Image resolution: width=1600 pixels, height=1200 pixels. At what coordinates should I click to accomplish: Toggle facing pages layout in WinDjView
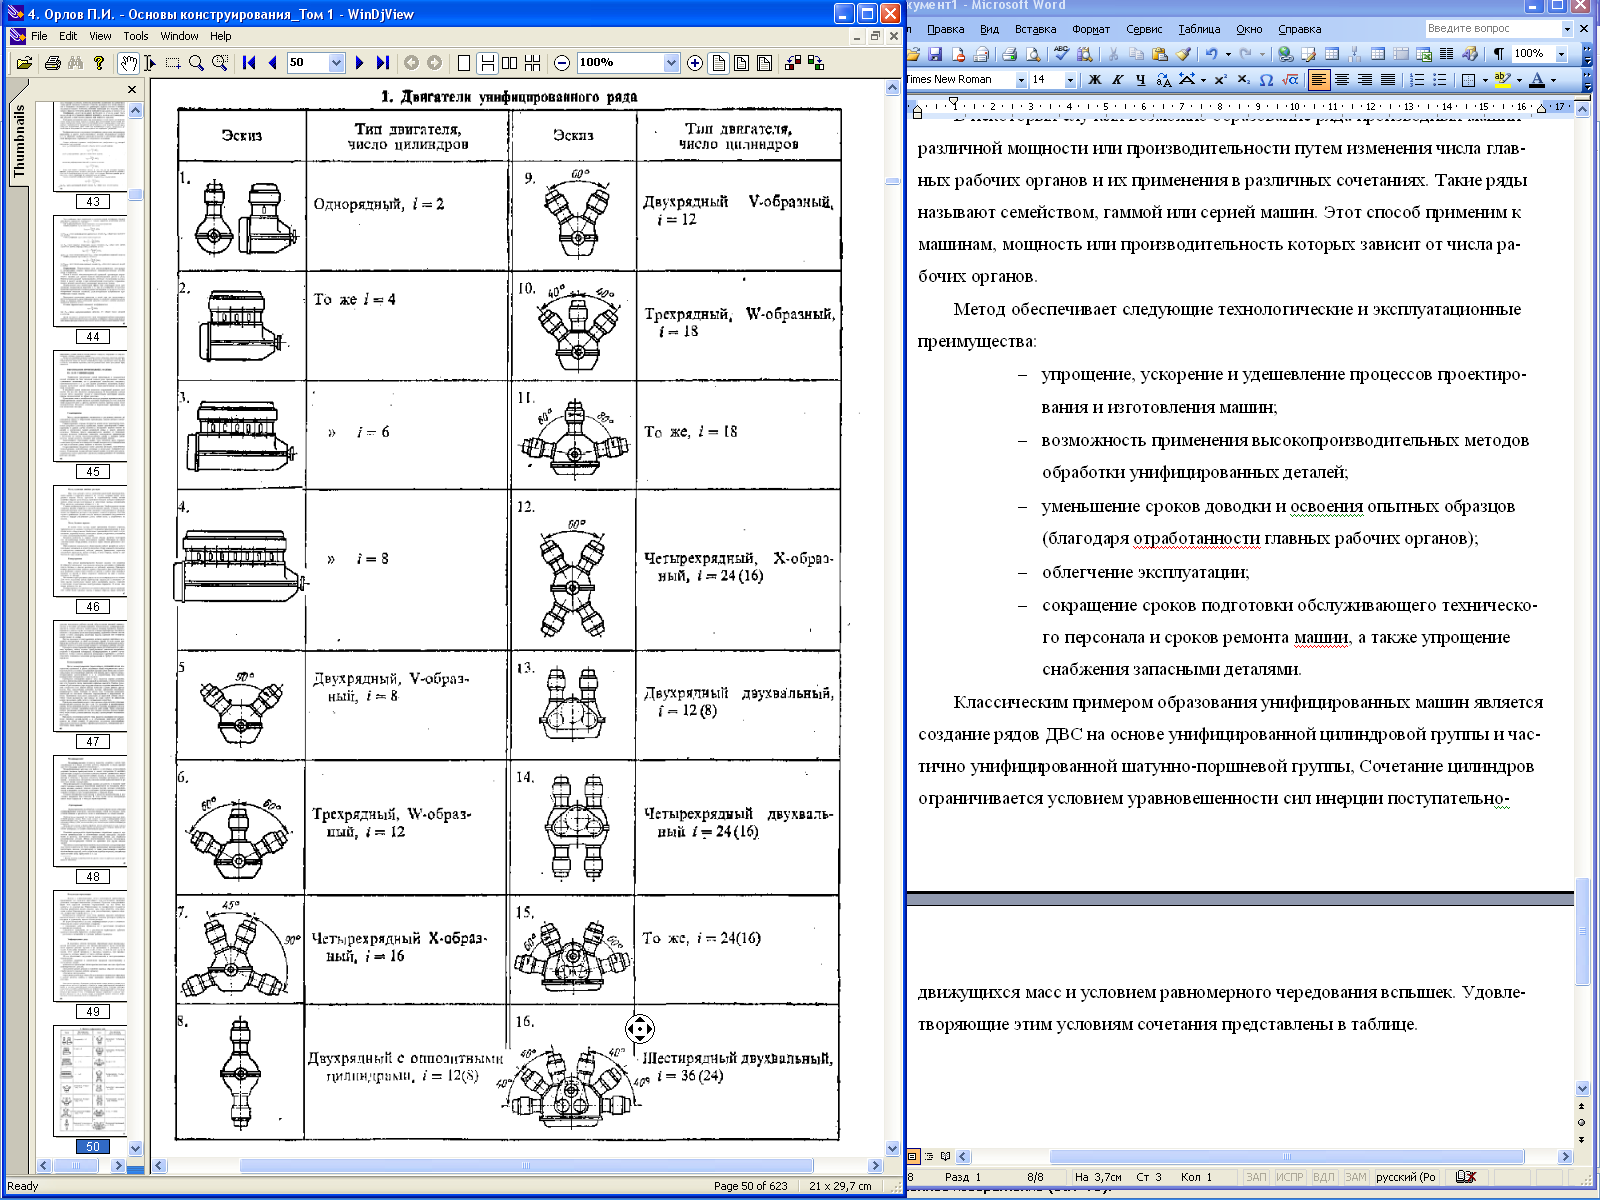point(510,63)
